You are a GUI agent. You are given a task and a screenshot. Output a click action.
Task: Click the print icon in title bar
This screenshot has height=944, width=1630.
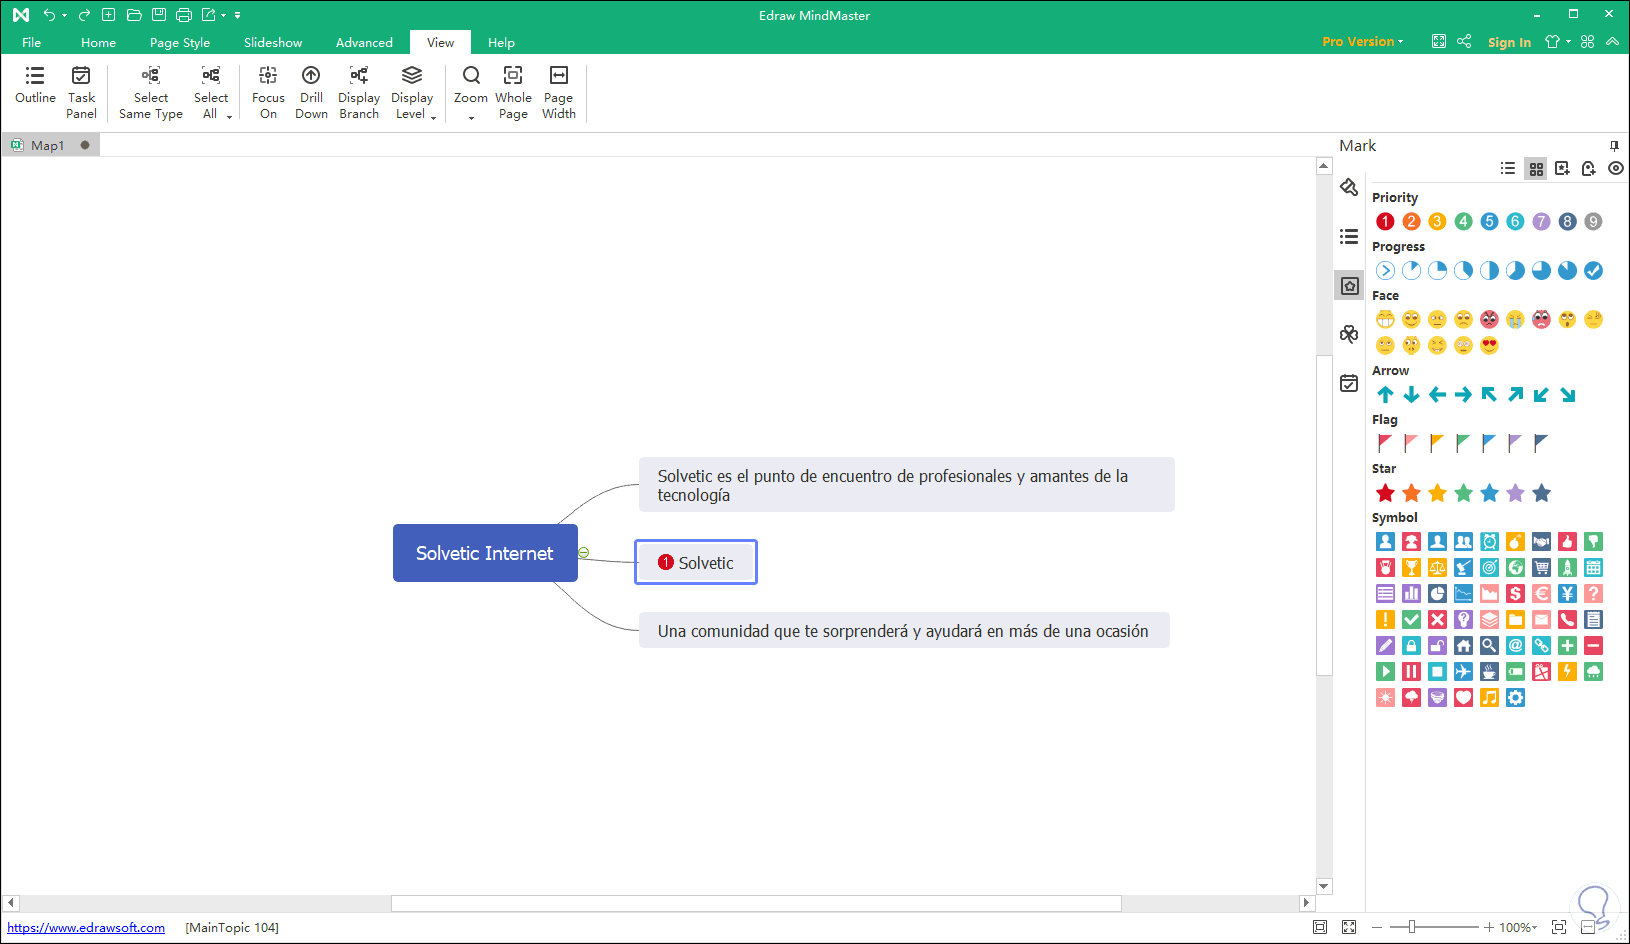pyautogui.click(x=184, y=15)
